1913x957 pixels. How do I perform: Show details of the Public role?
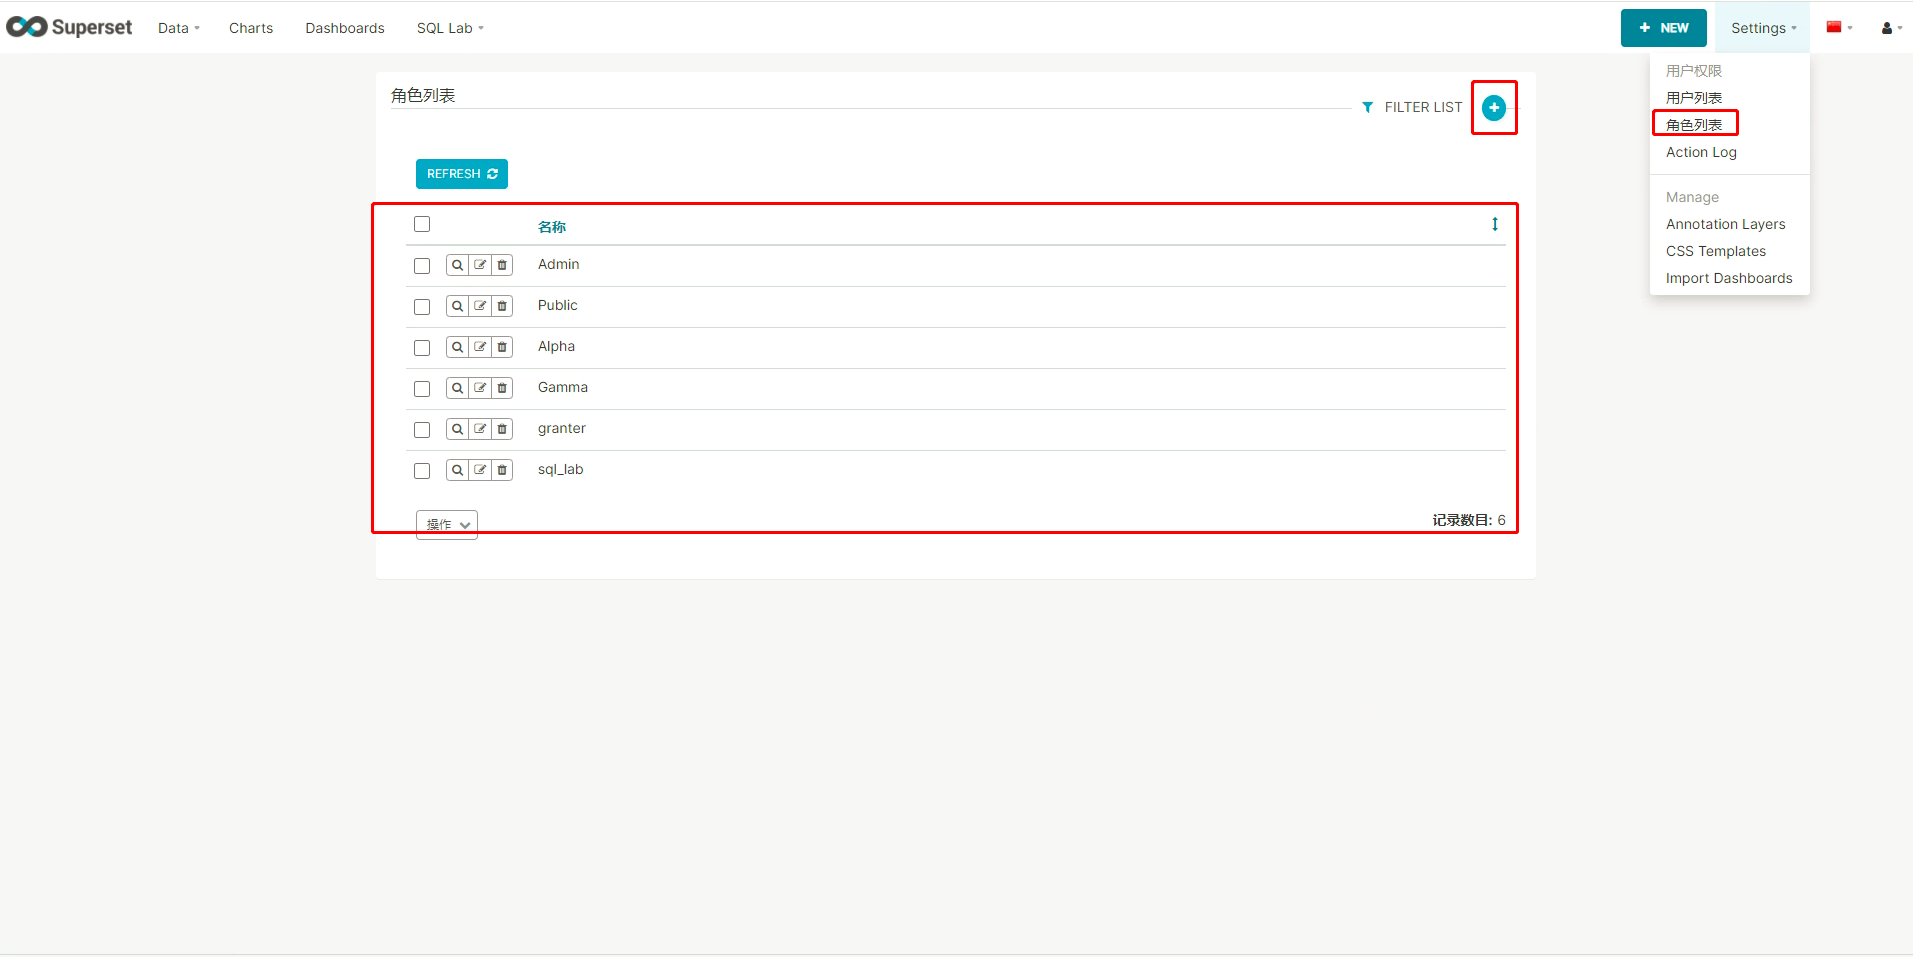point(457,306)
